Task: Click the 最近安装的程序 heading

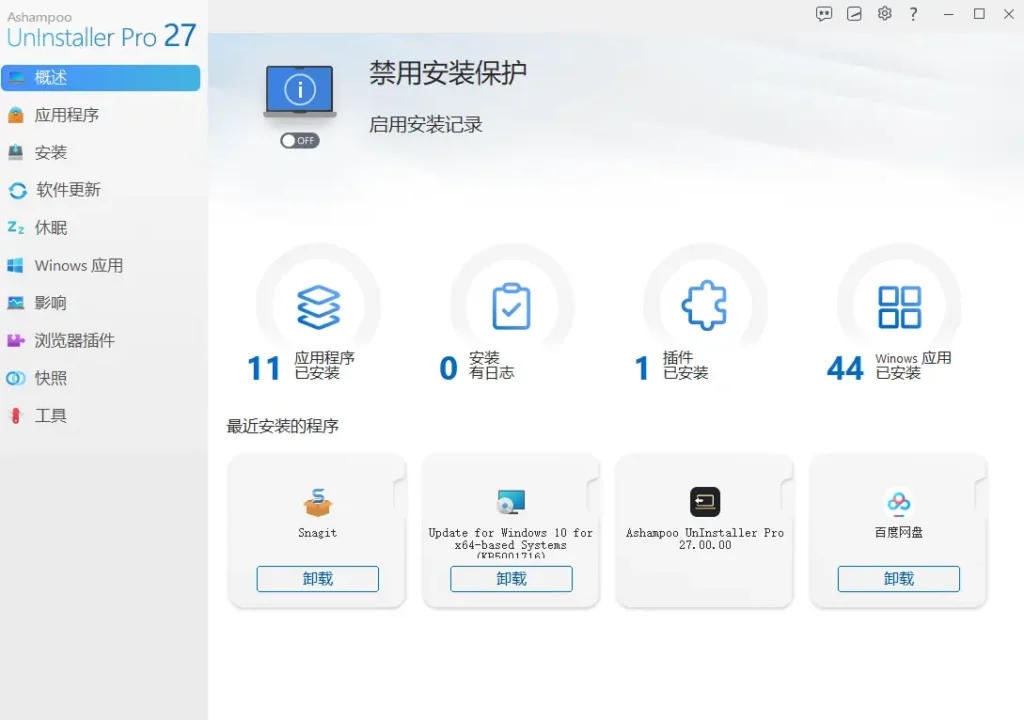Action: 283,427
